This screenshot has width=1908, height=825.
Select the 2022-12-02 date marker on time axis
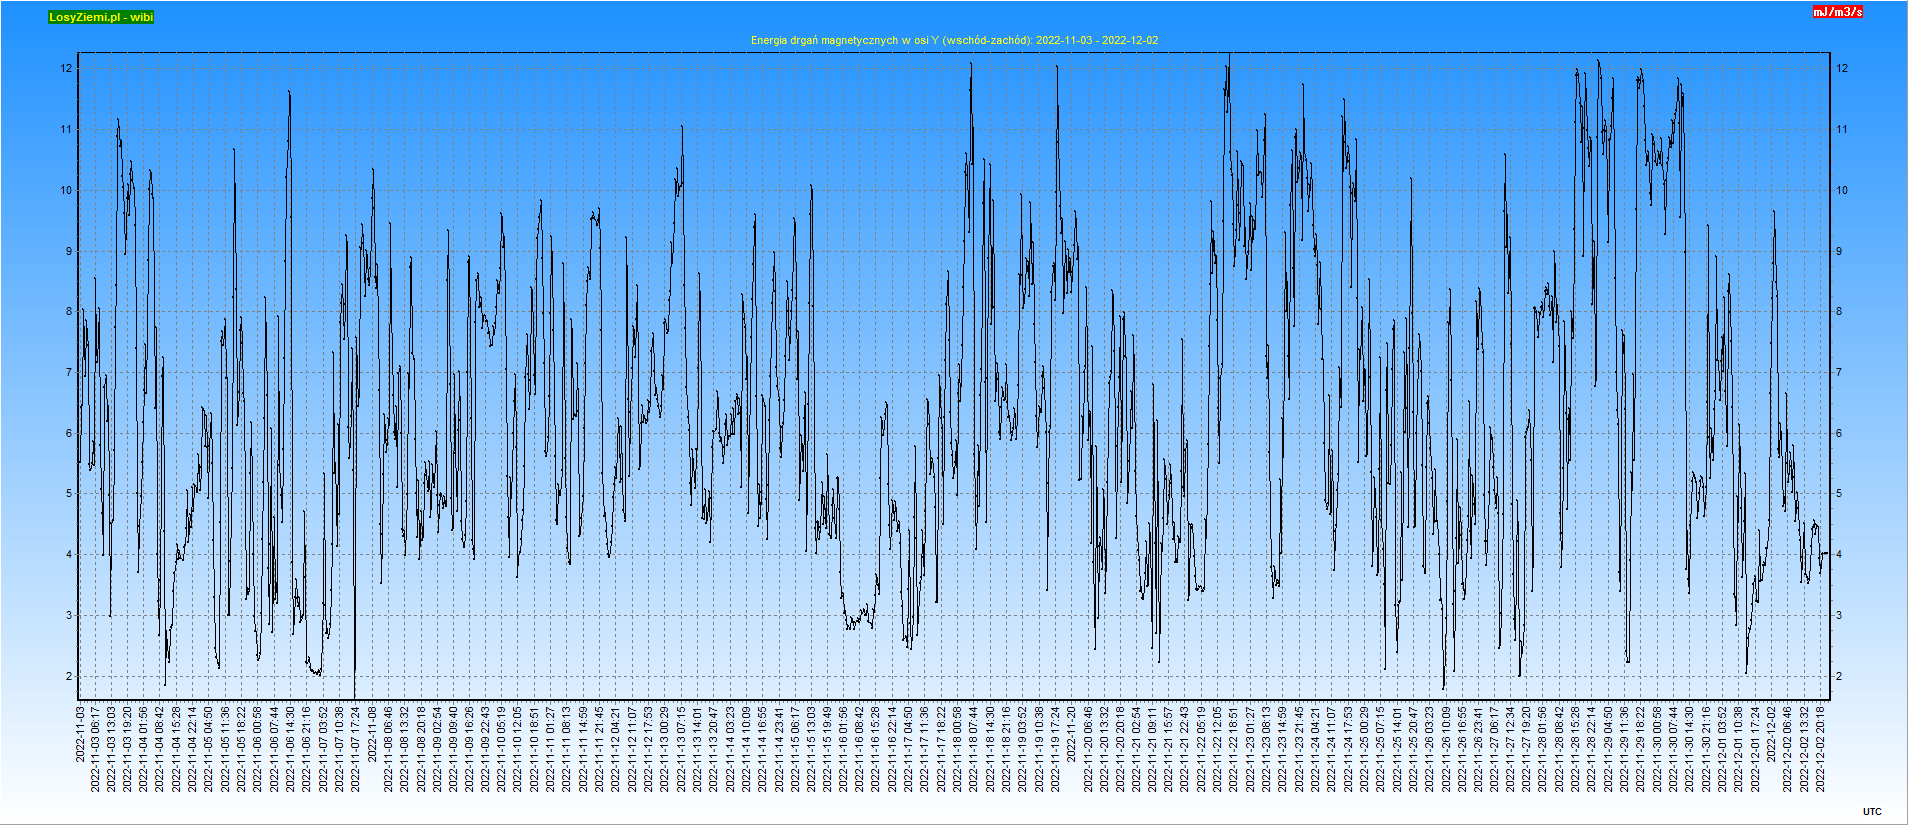pos(1771,734)
